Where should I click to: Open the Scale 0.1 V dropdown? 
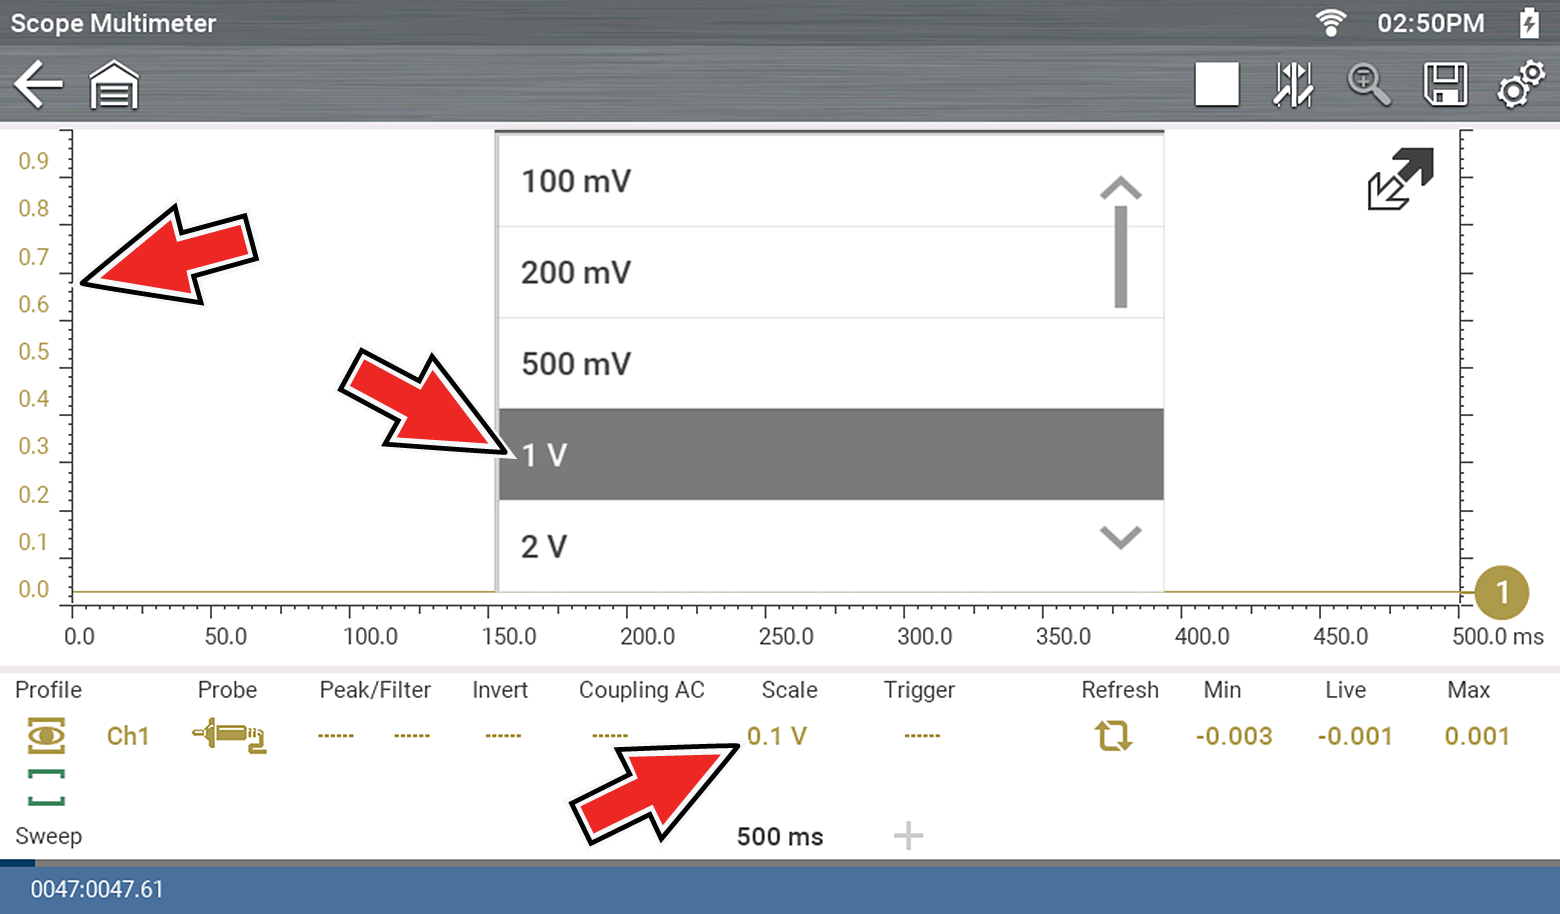click(777, 736)
